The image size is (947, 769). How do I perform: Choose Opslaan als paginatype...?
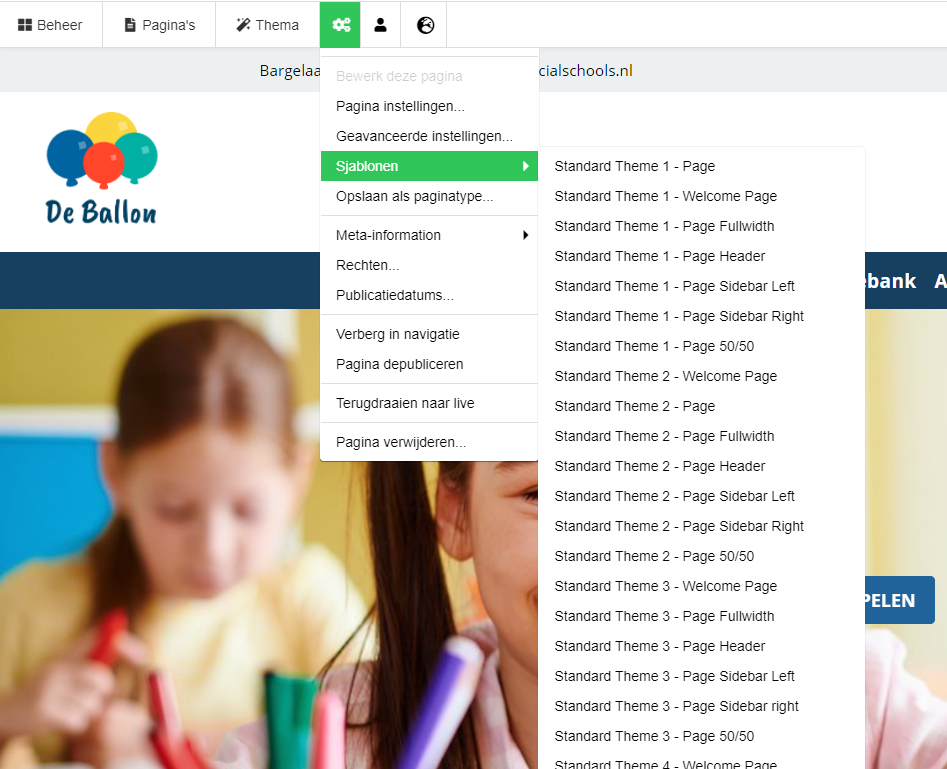coord(414,196)
